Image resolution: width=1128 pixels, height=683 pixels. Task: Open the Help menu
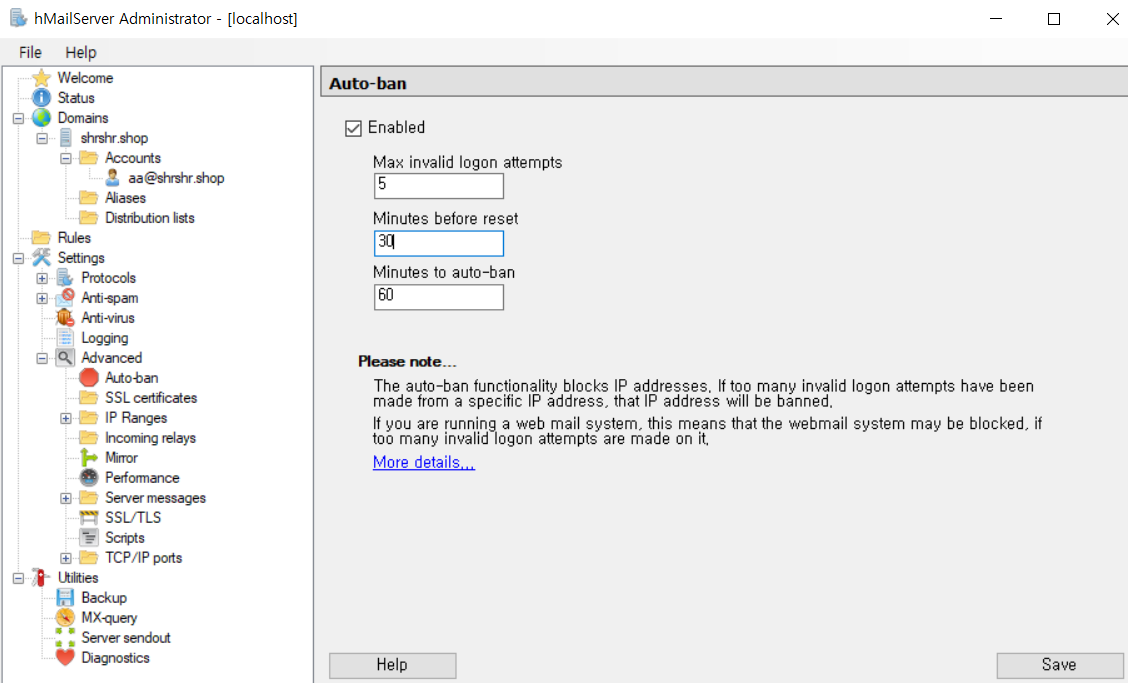tap(81, 53)
